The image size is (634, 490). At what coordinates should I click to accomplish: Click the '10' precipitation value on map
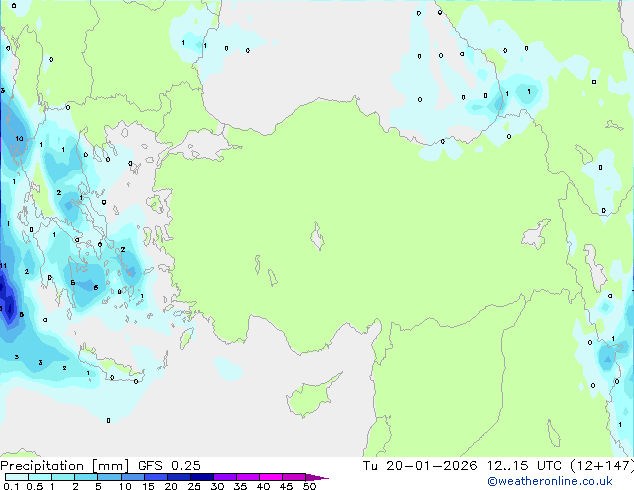(x=19, y=139)
